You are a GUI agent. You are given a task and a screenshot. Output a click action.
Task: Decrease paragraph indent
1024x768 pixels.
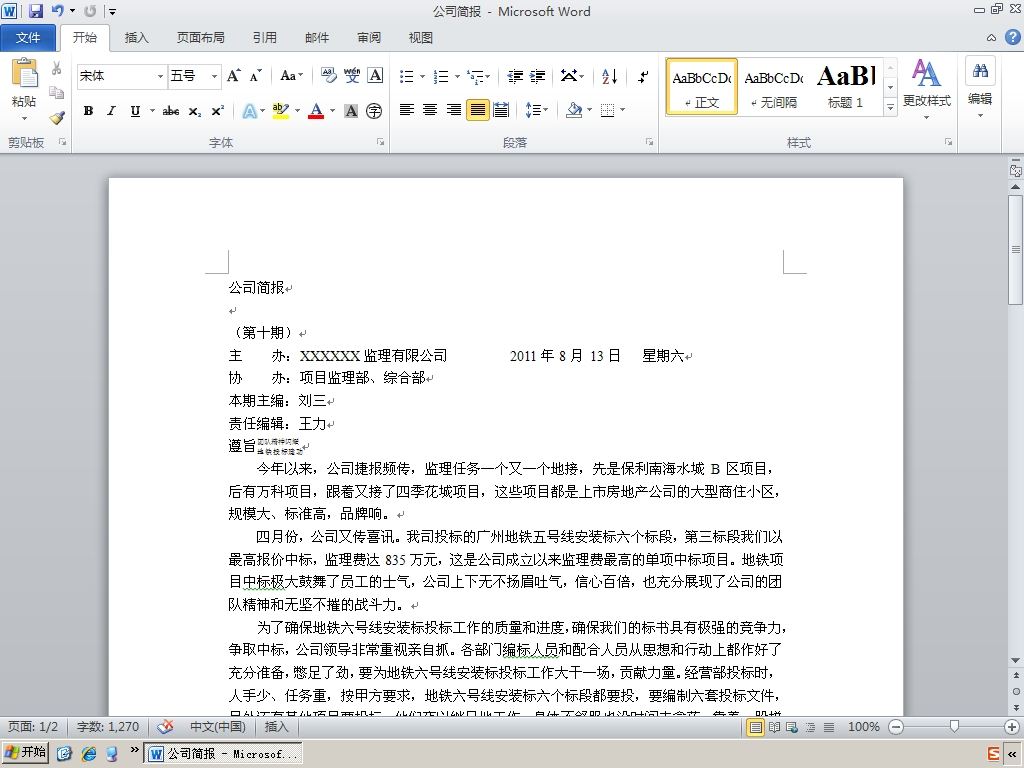pyautogui.click(x=515, y=76)
